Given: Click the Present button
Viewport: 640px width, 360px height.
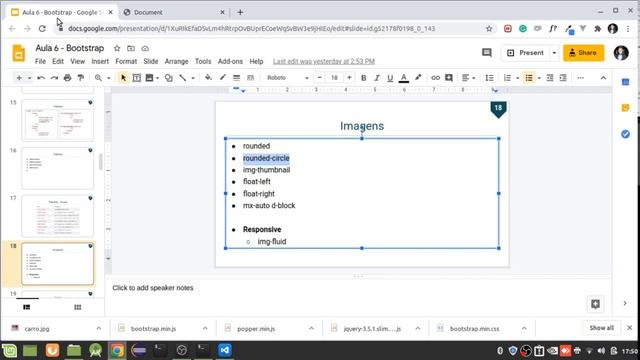Looking at the screenshot, I should (x=526, y=53).
